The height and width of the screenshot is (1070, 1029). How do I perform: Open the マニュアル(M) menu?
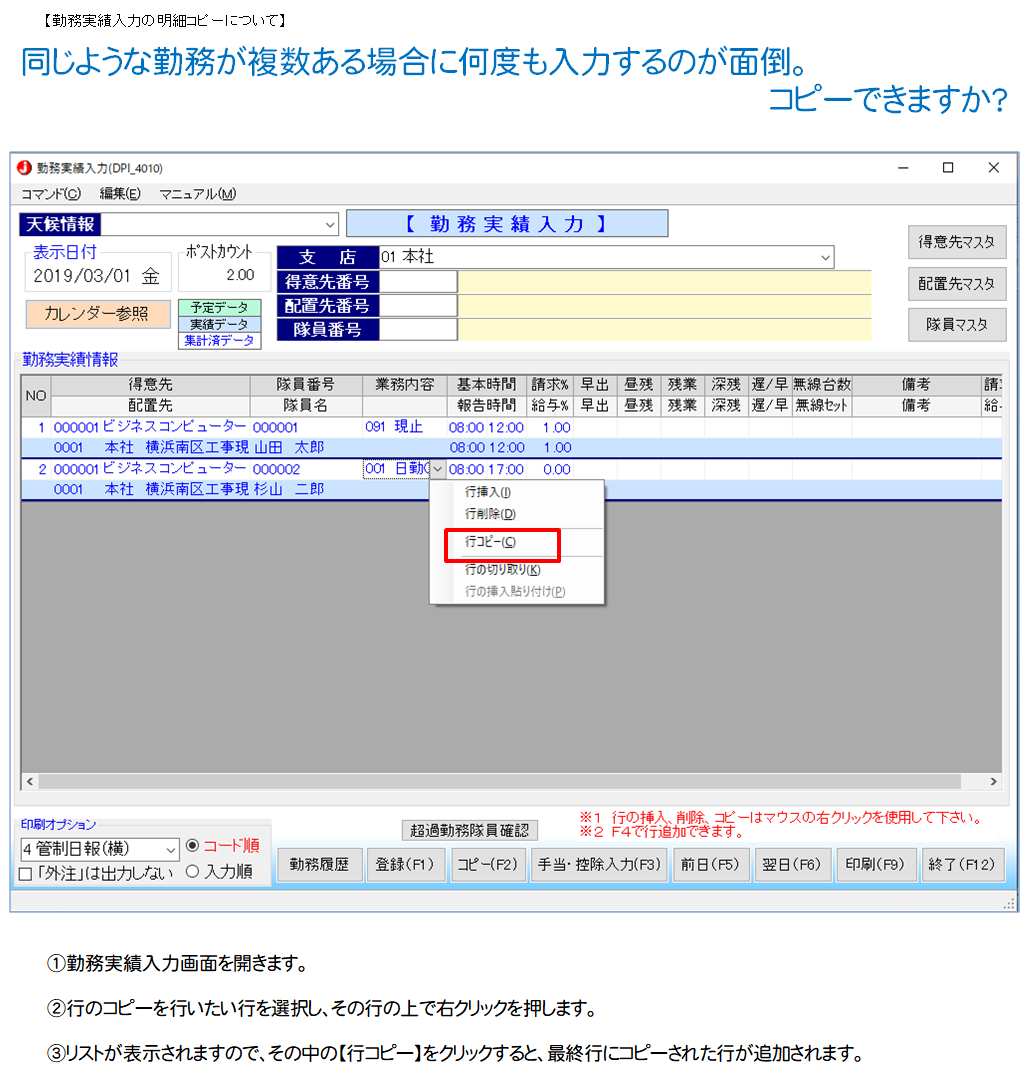coord(198,194)
